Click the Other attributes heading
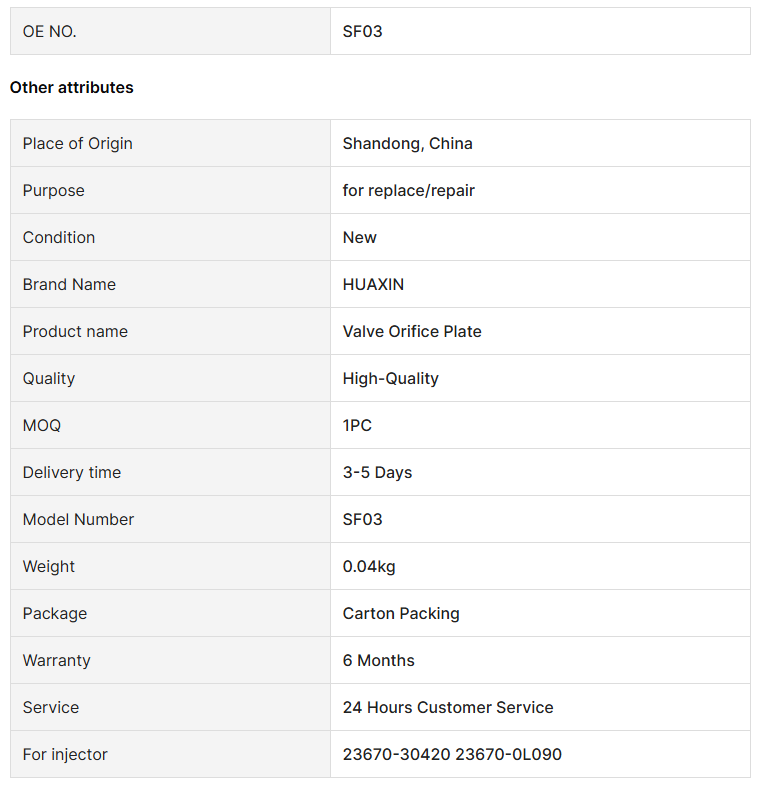The height and width of the screenshot is (787, 777). point(72,87)
